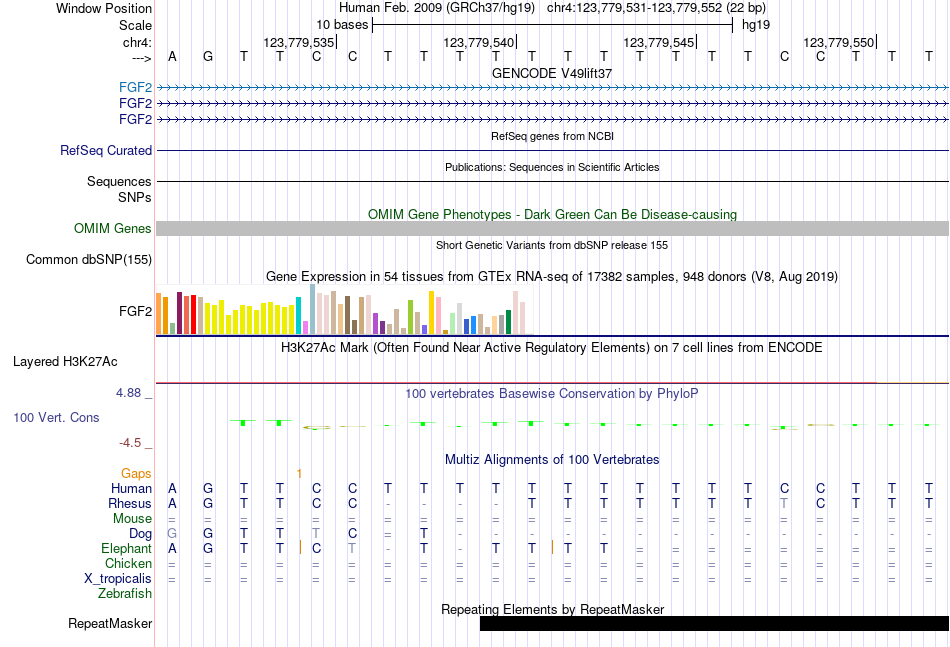Click the OMIM Gene Phenotypes track title
The width and height of the screenshot is (950, 647).
click(552, 214)
